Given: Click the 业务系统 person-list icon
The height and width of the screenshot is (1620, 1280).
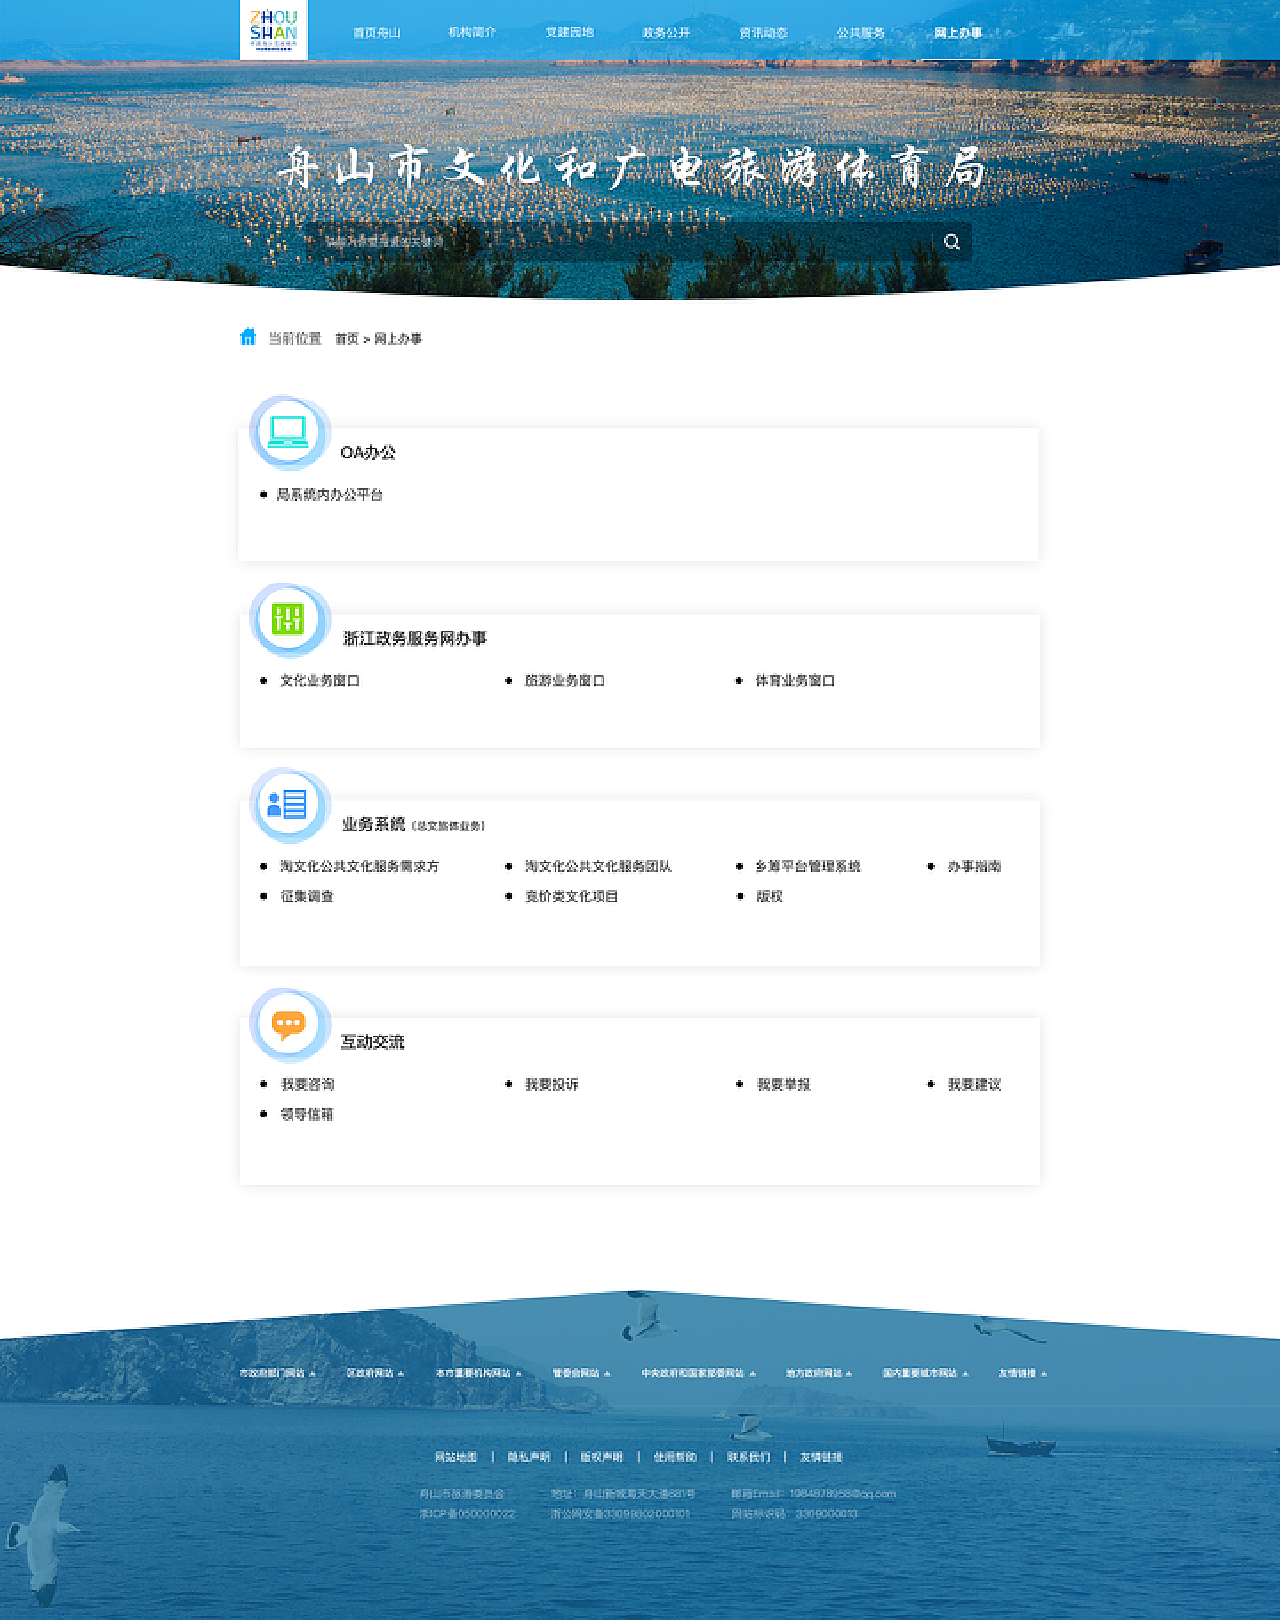Looking at the screenshot, I should [x=288, y=804].
